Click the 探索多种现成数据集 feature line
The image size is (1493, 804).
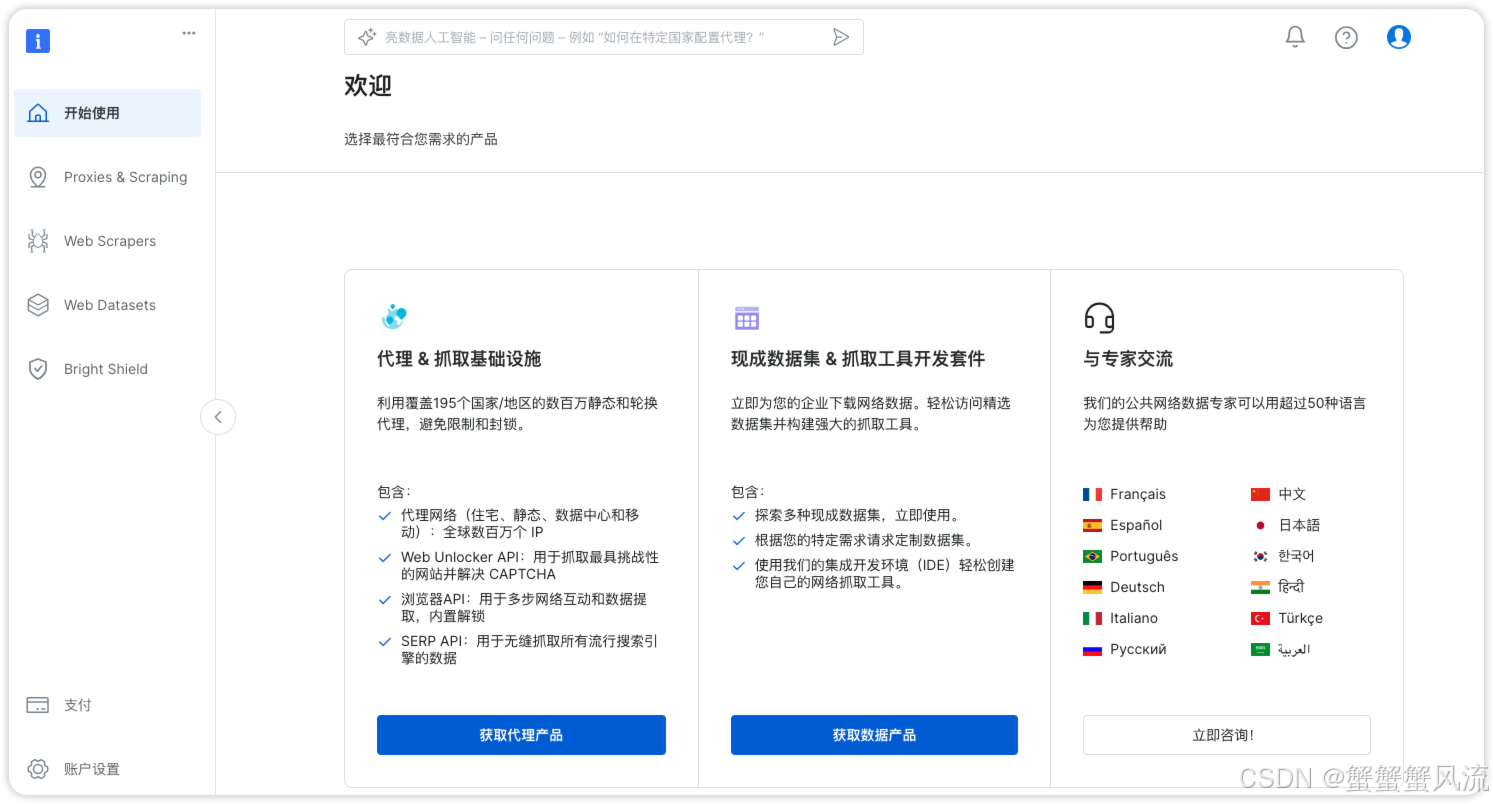[x=858, y=516]
